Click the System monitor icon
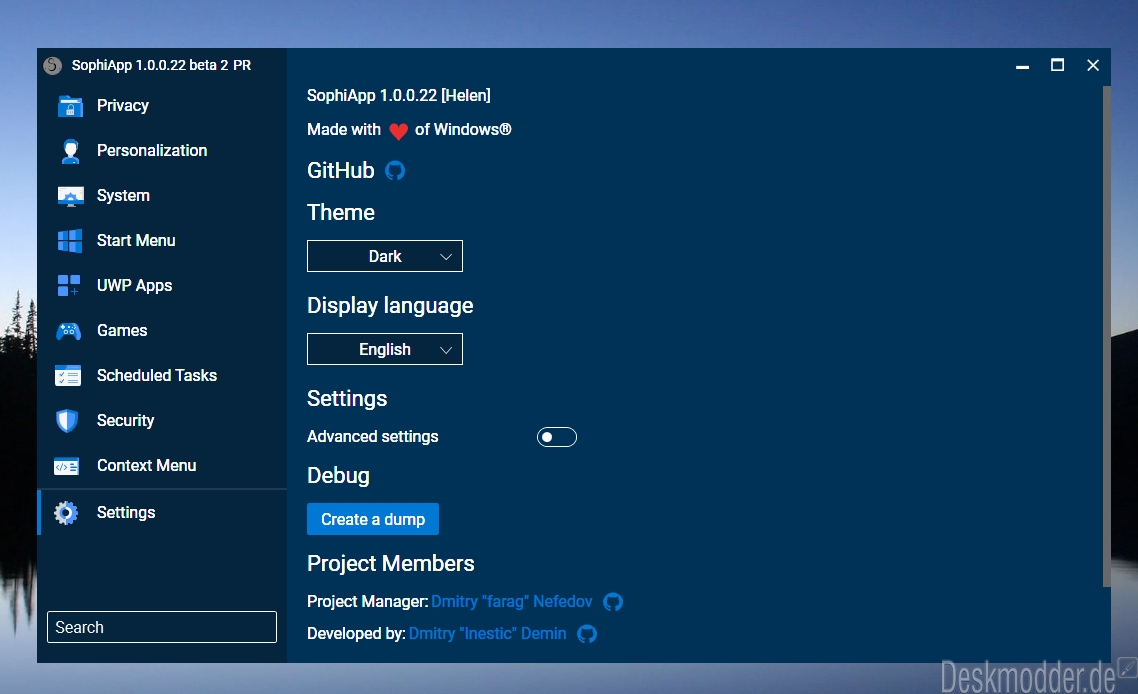Image resolution: width=1138 pixels, height=694 pixels. [x=70, y=196]
